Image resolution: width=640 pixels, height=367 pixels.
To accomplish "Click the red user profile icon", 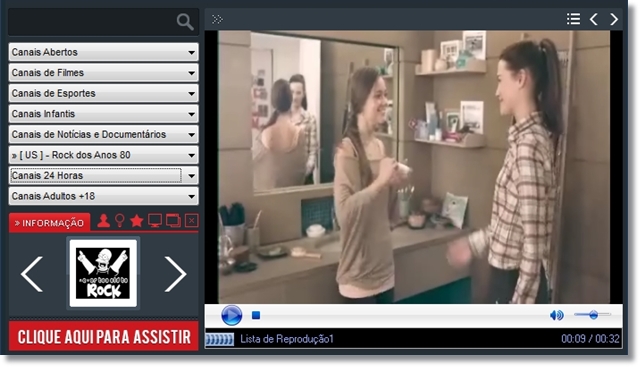I will point(103,221).
